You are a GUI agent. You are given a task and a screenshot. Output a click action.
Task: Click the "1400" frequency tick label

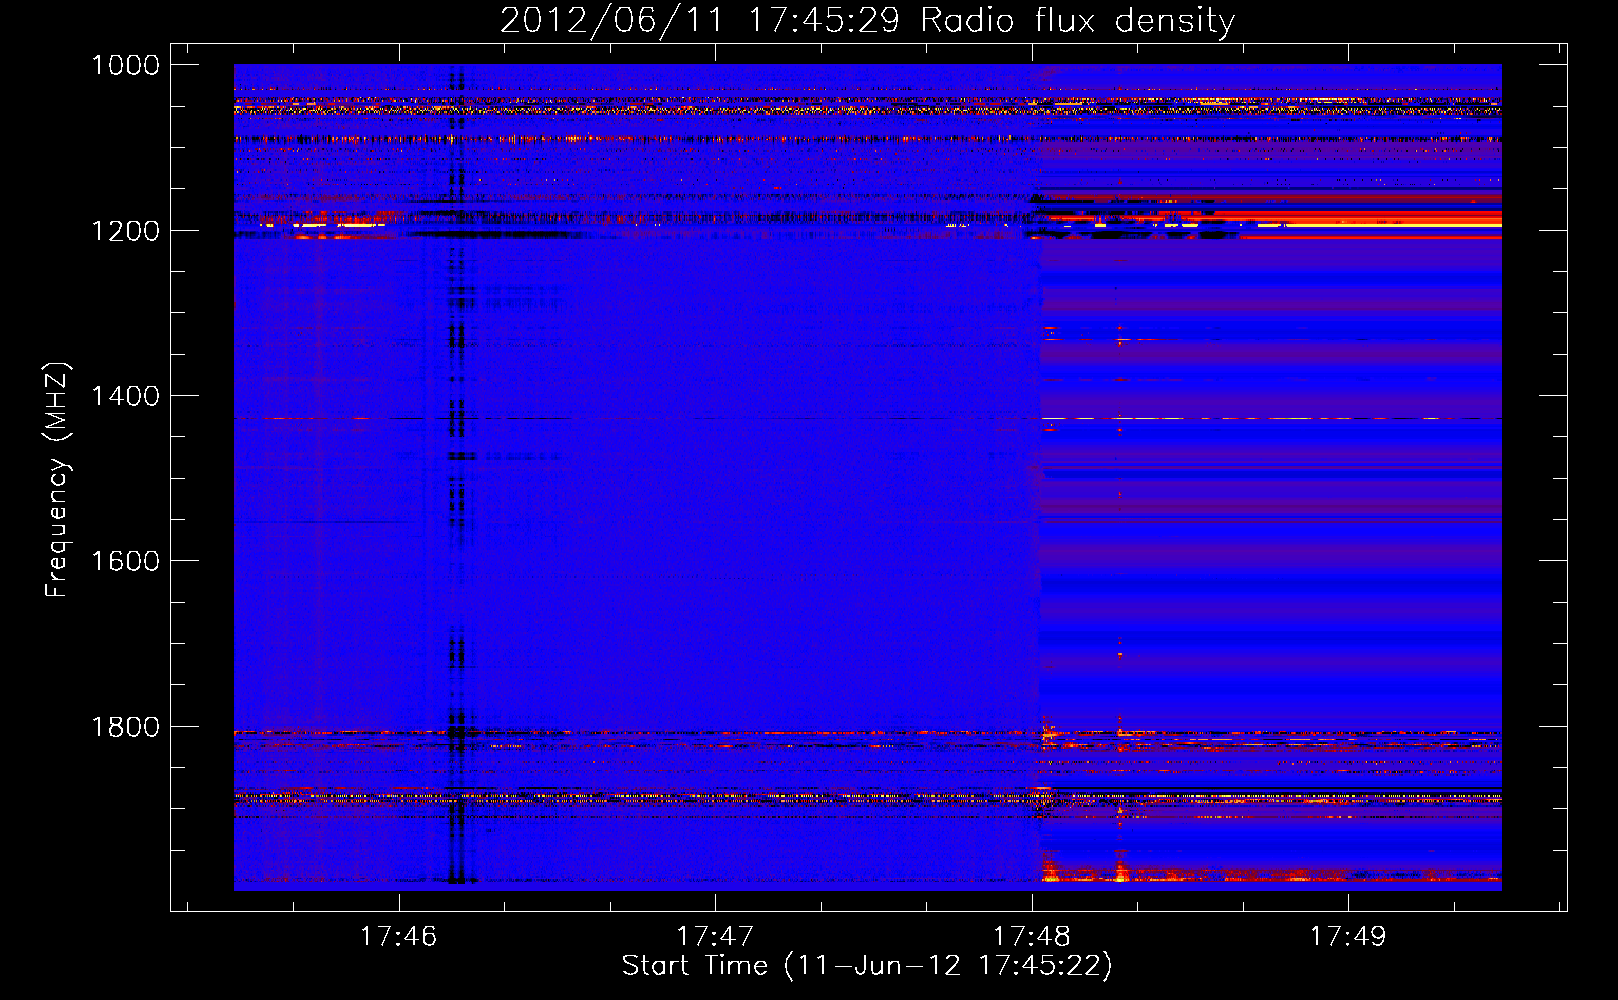[x=125, y=396]
